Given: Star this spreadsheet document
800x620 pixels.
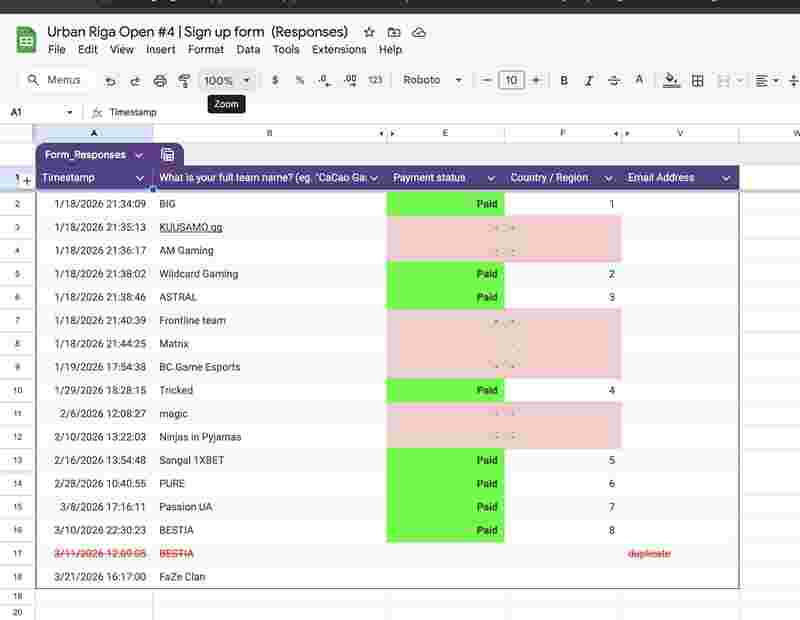Looking at the screenshot, I should (x=370, y=32).
